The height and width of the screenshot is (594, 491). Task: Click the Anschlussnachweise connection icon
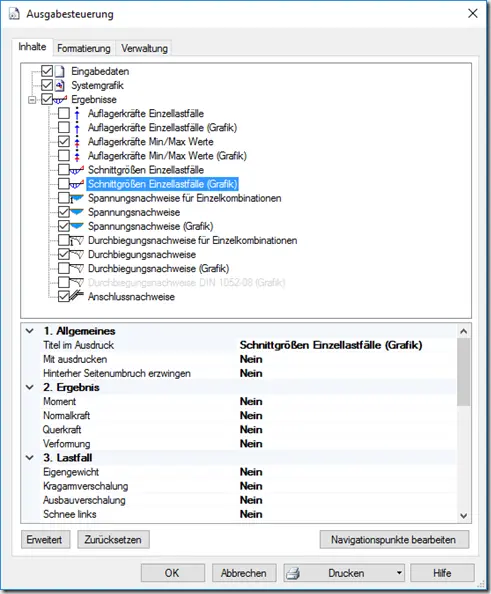pos(77,296)
